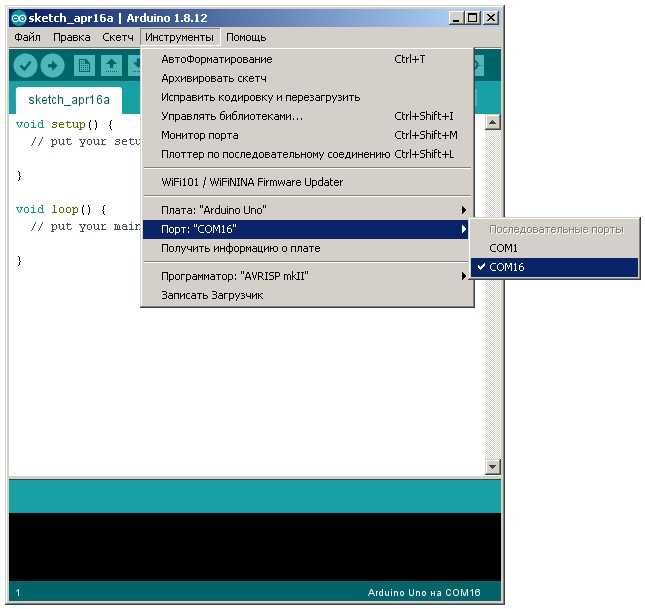Image resolution: width=645 pixels, height=609 pixels.
Task: Open the Помощь menu
Action: pyautogui.click(x=246, y=37)
